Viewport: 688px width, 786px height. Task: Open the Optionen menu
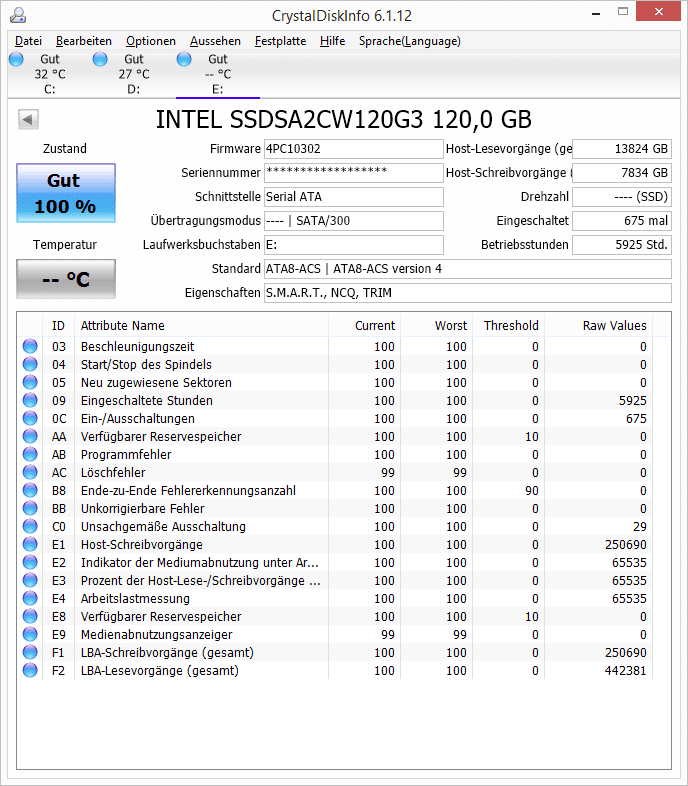pos(150,41)
